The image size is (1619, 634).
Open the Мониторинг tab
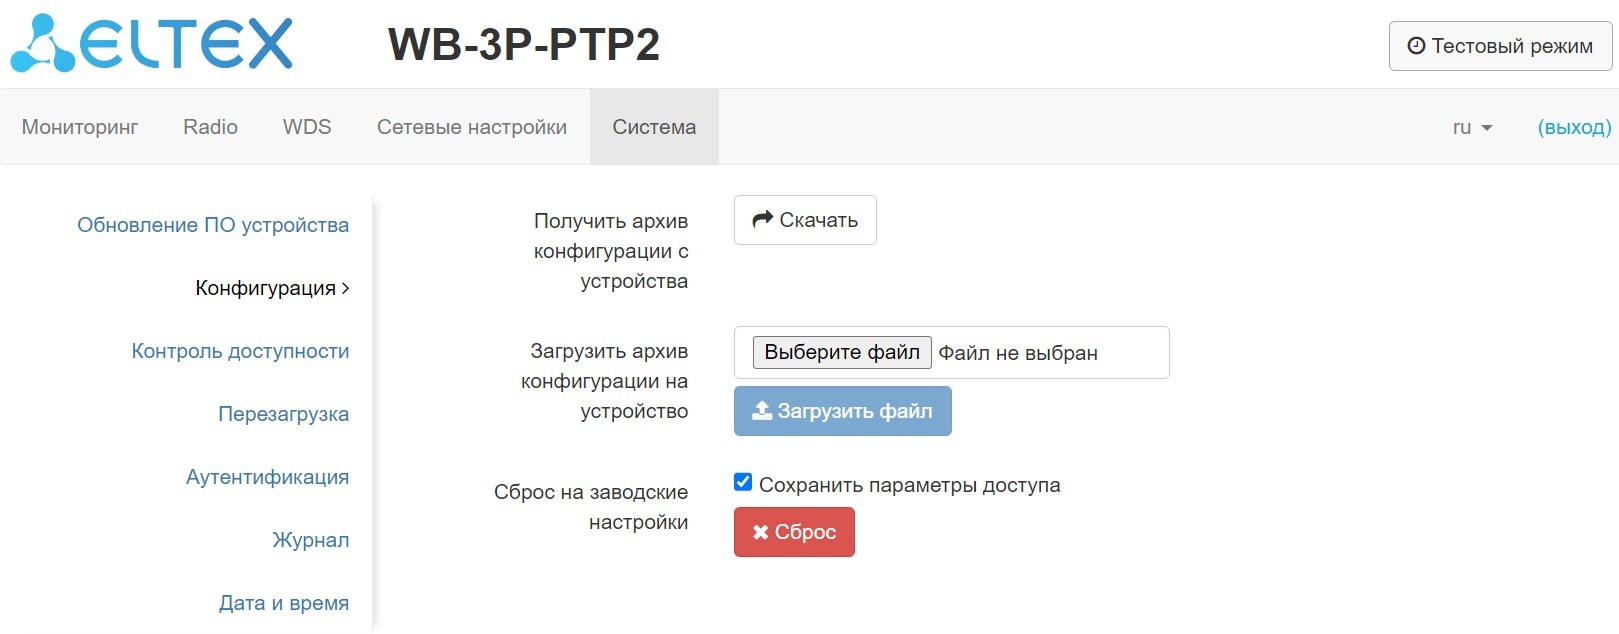coord(80,127)
